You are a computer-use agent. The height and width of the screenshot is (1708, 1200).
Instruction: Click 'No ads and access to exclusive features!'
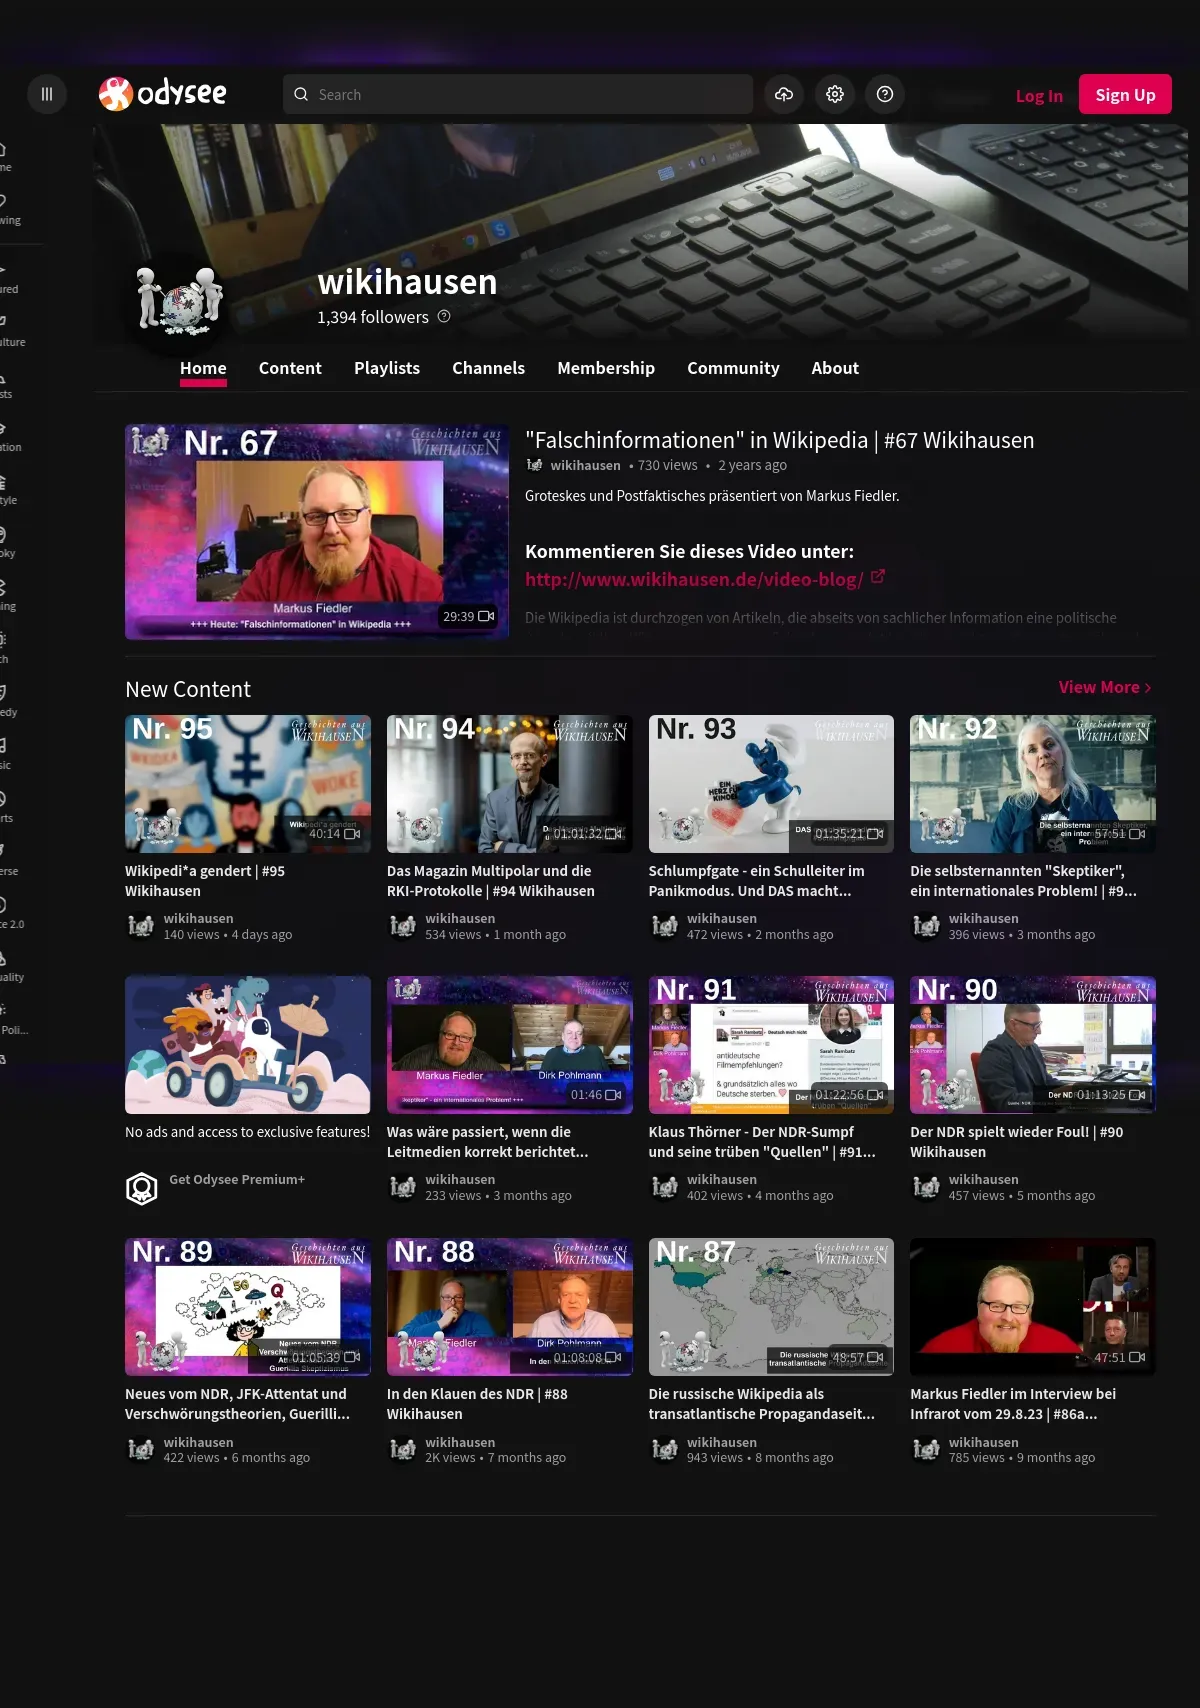pos(247,1132)
